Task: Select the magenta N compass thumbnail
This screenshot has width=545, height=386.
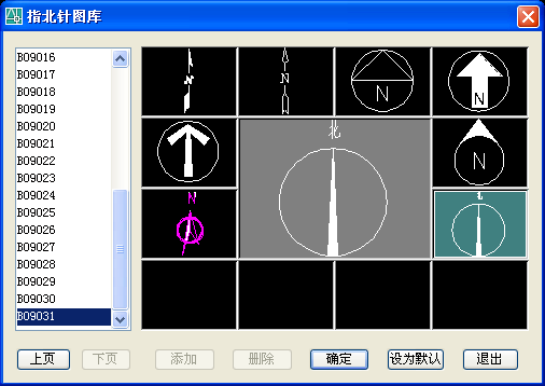Action: pos(189,224)
